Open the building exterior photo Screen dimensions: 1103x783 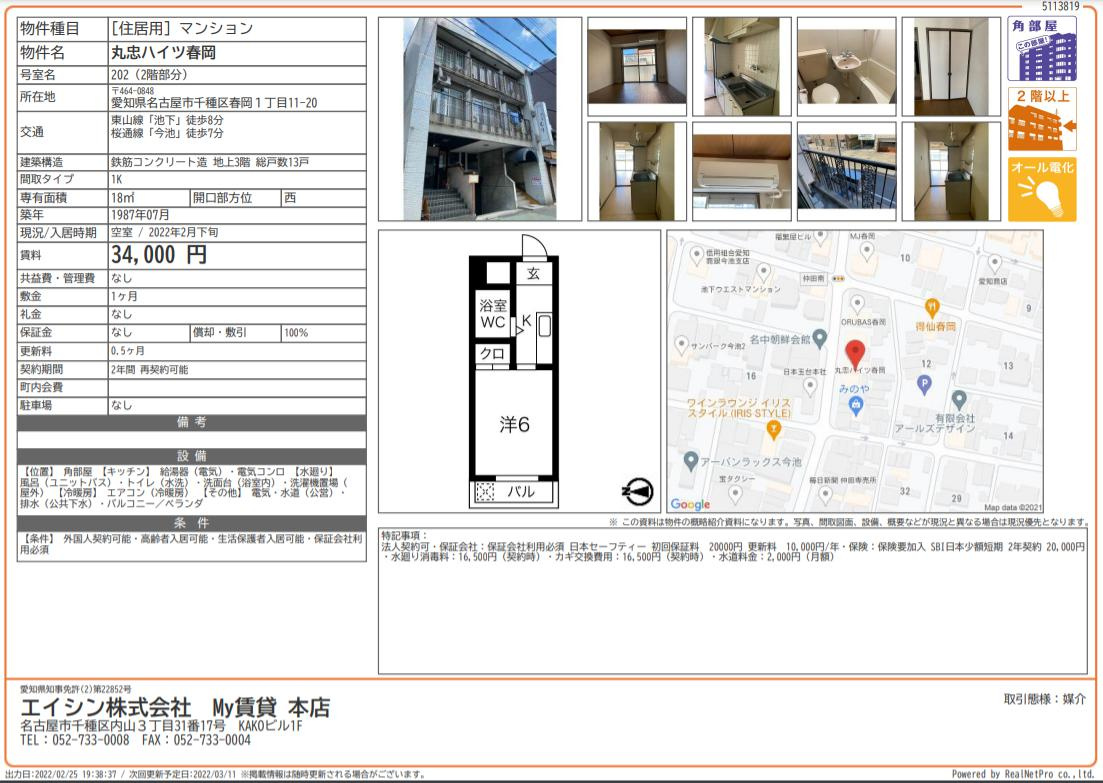pyautogui.click(x=480, y=119)
